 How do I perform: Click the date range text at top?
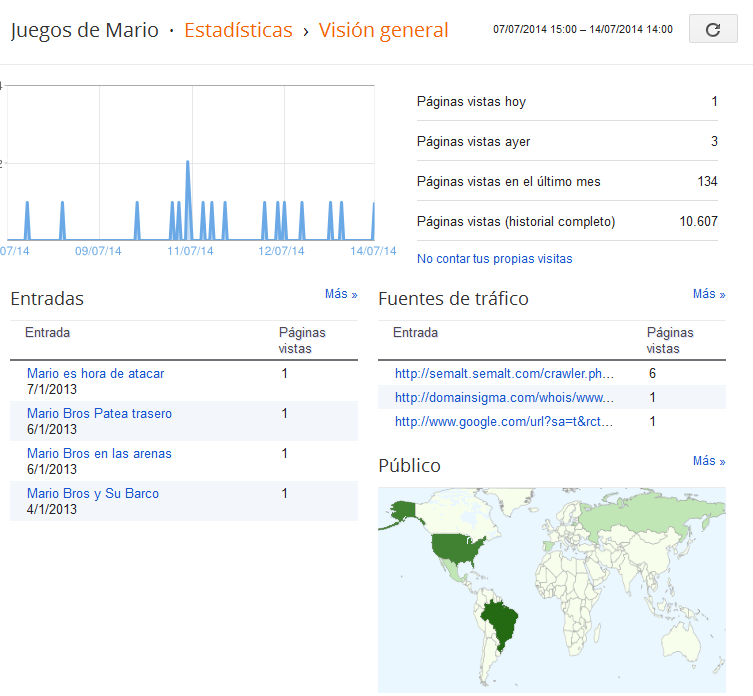[583, 29]
